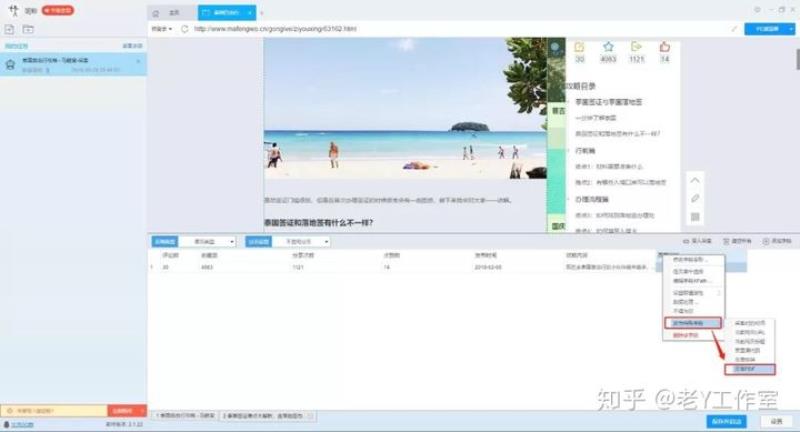
Task: Click the data row cell with value 14
Action: [387, 267]
